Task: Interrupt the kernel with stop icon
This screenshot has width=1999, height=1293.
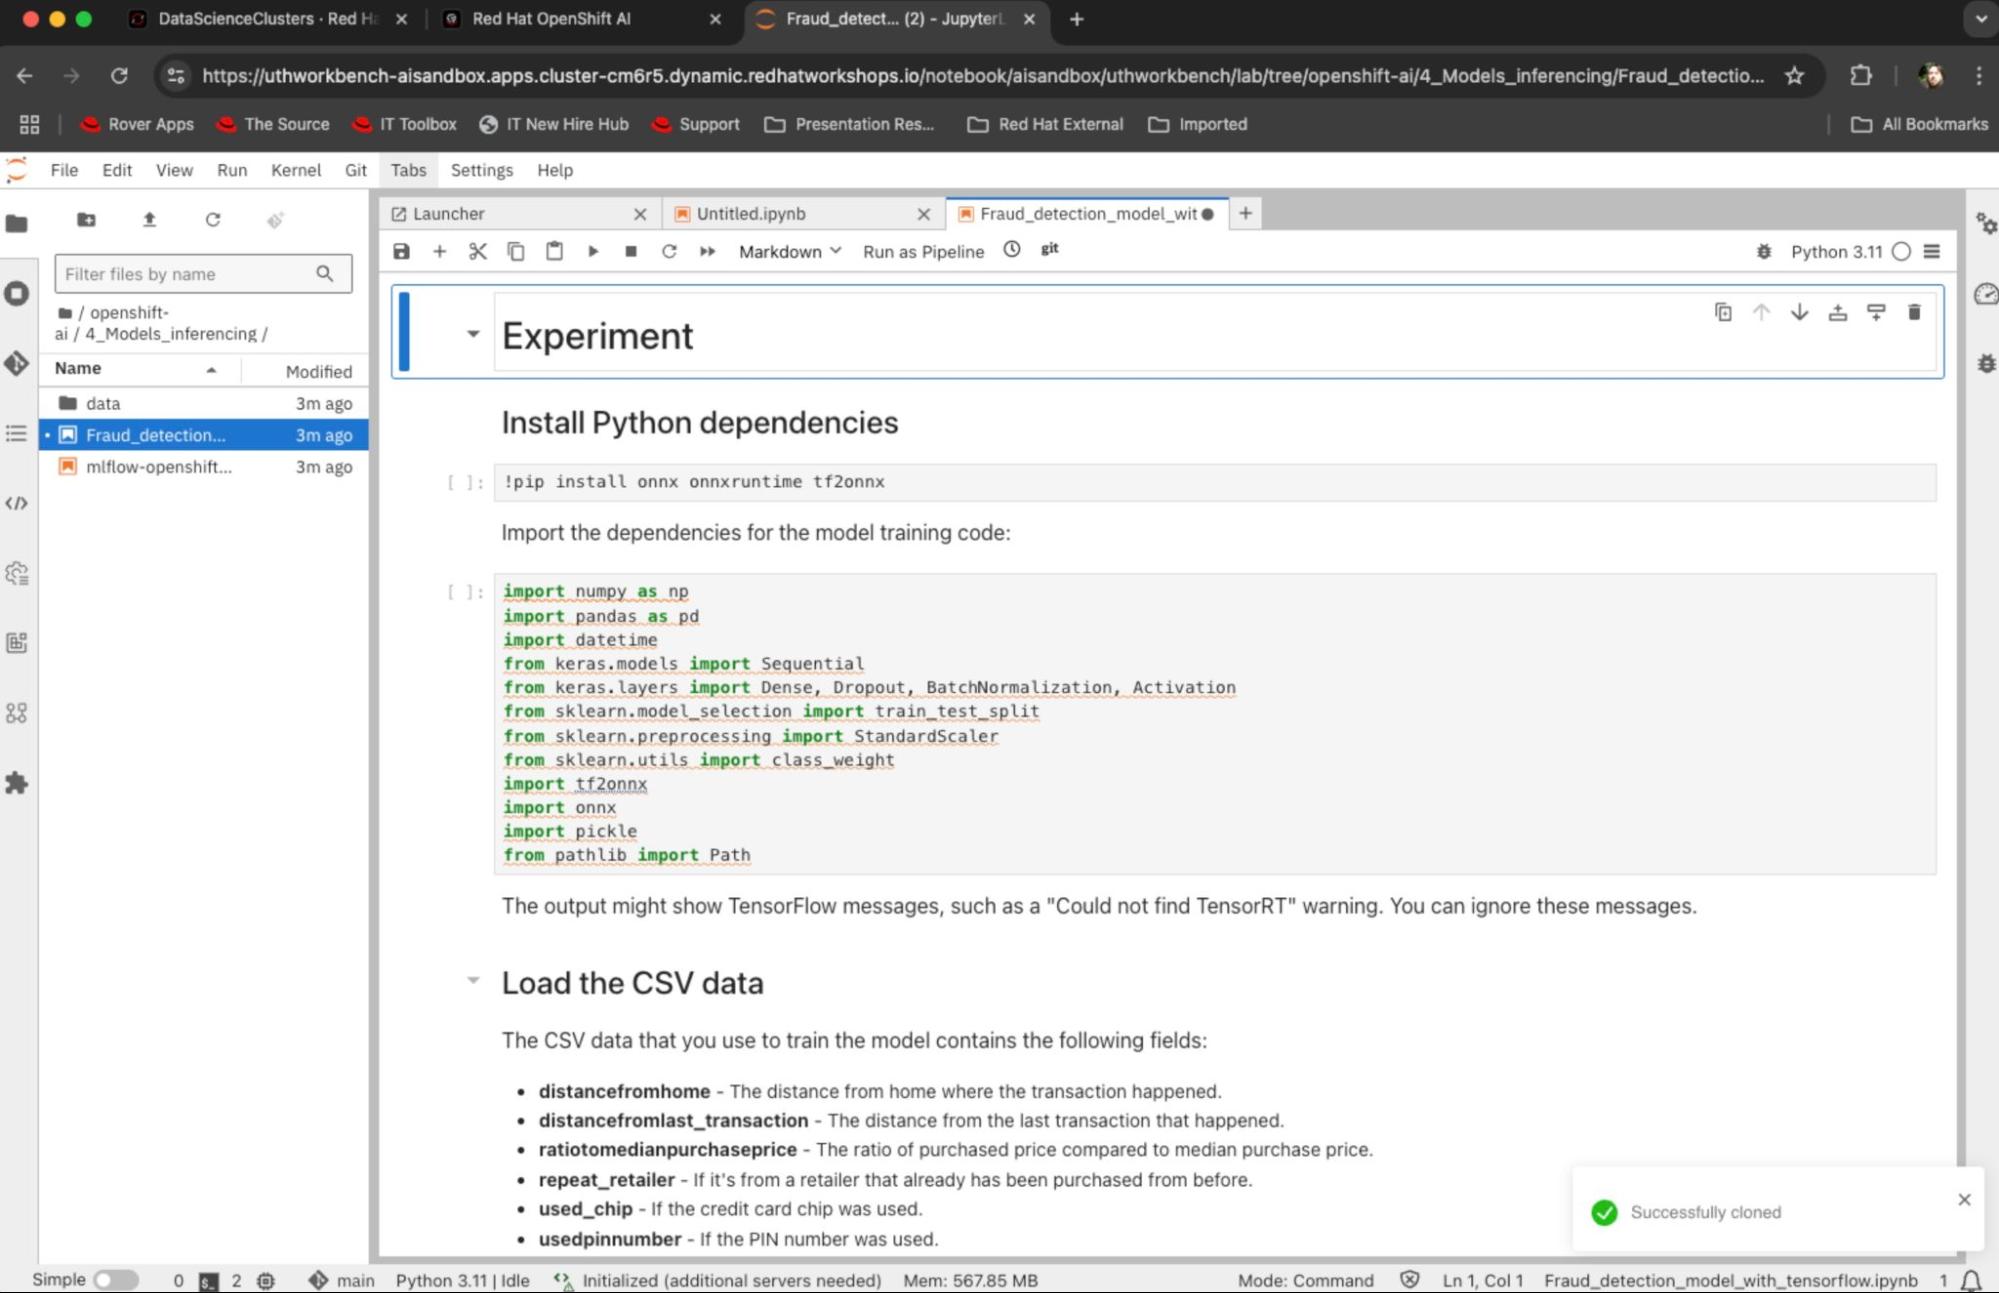Action: coord(631,251)
